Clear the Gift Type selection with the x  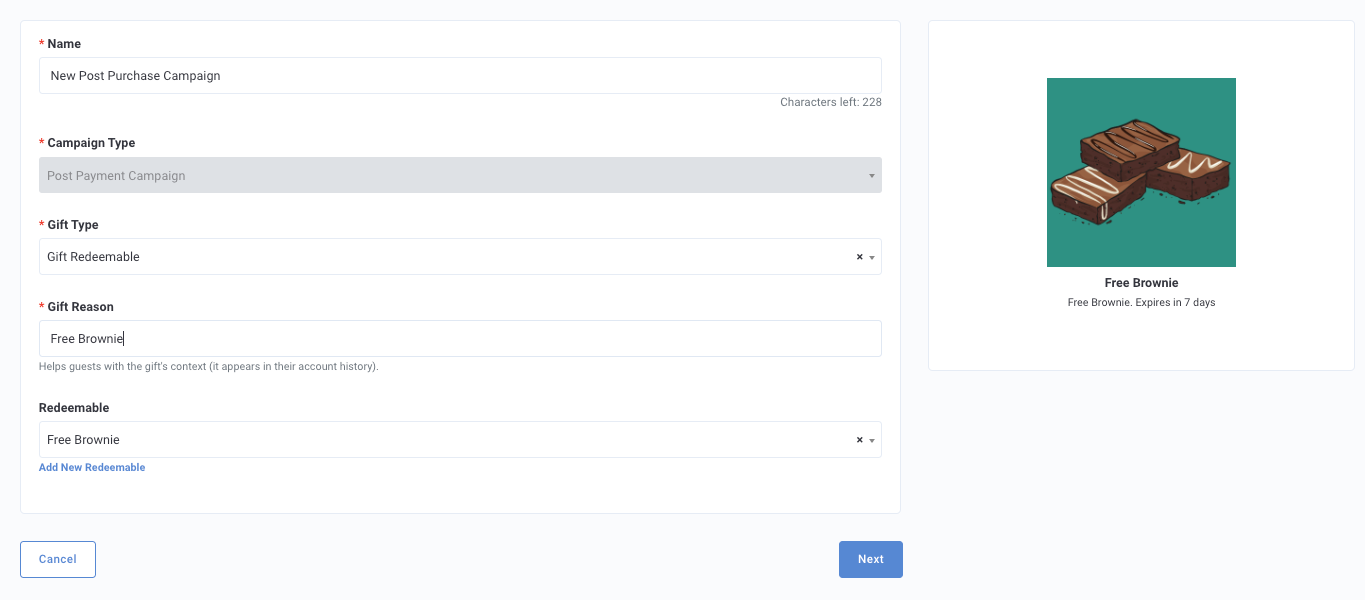coord(859,257)
